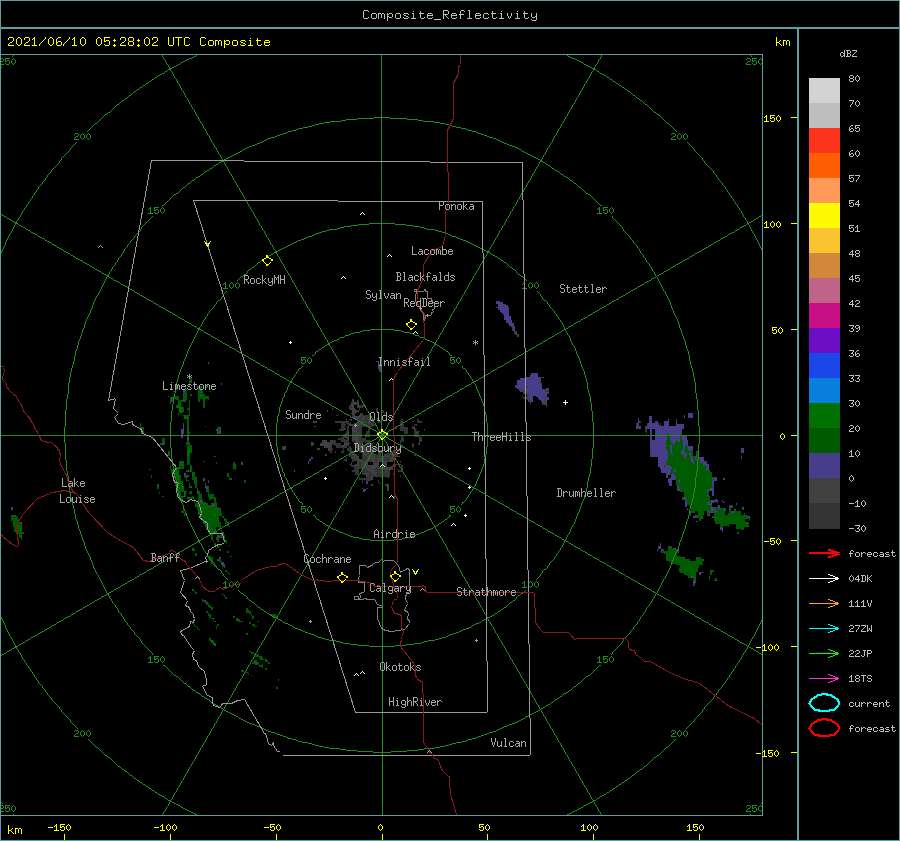This screenshot has width=900, height=841.
Task: Click the cyan 27ZW arrow icon
Action: point(824,629)
